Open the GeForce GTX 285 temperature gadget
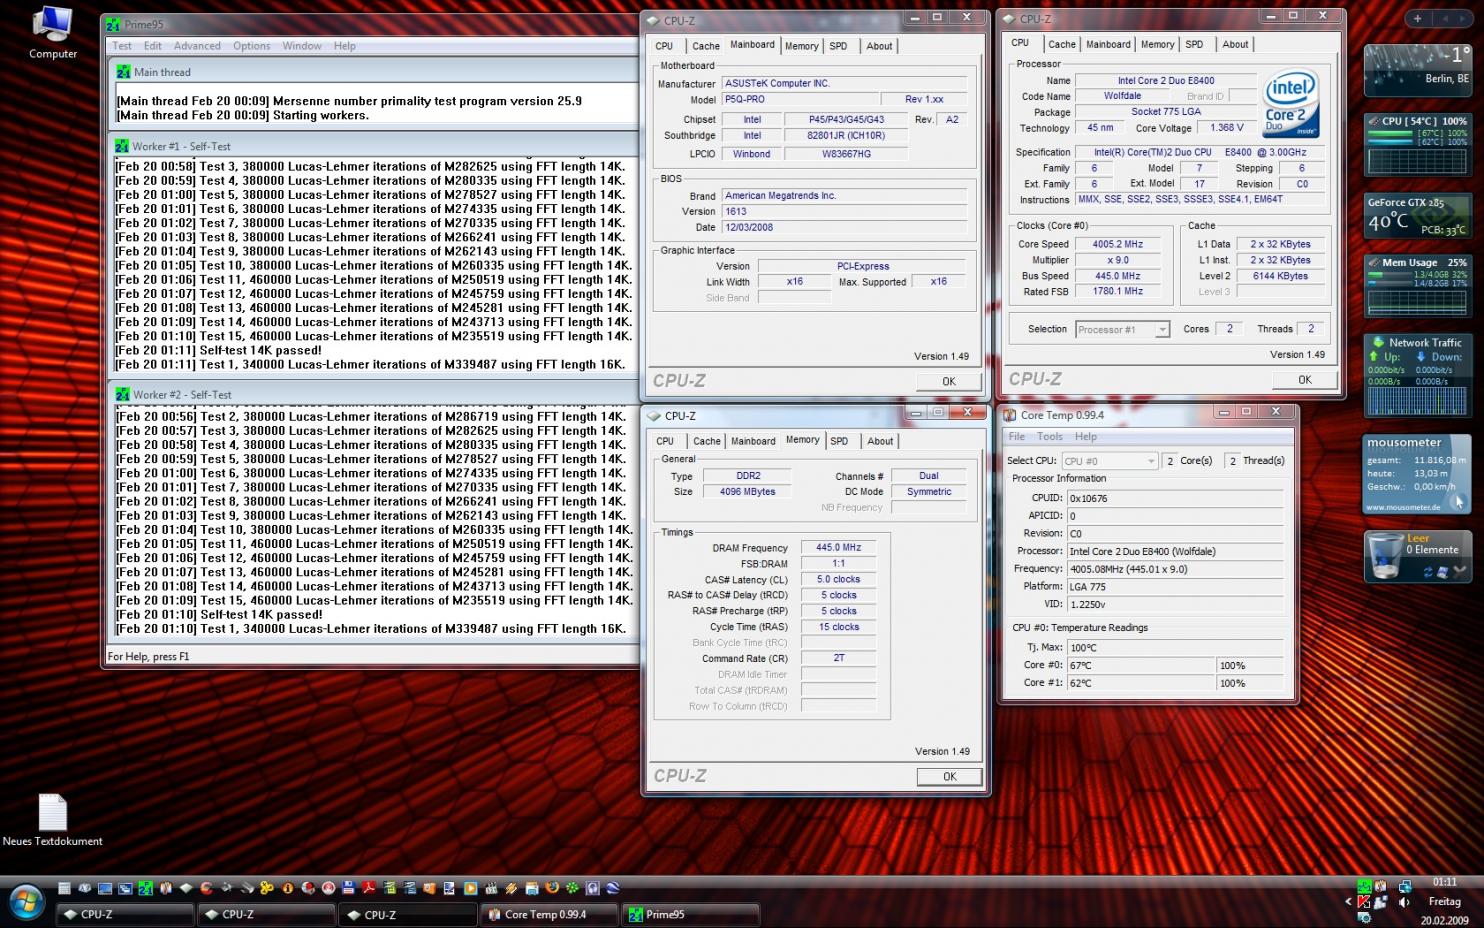 pyautogui.click(x=1417, y=216)
